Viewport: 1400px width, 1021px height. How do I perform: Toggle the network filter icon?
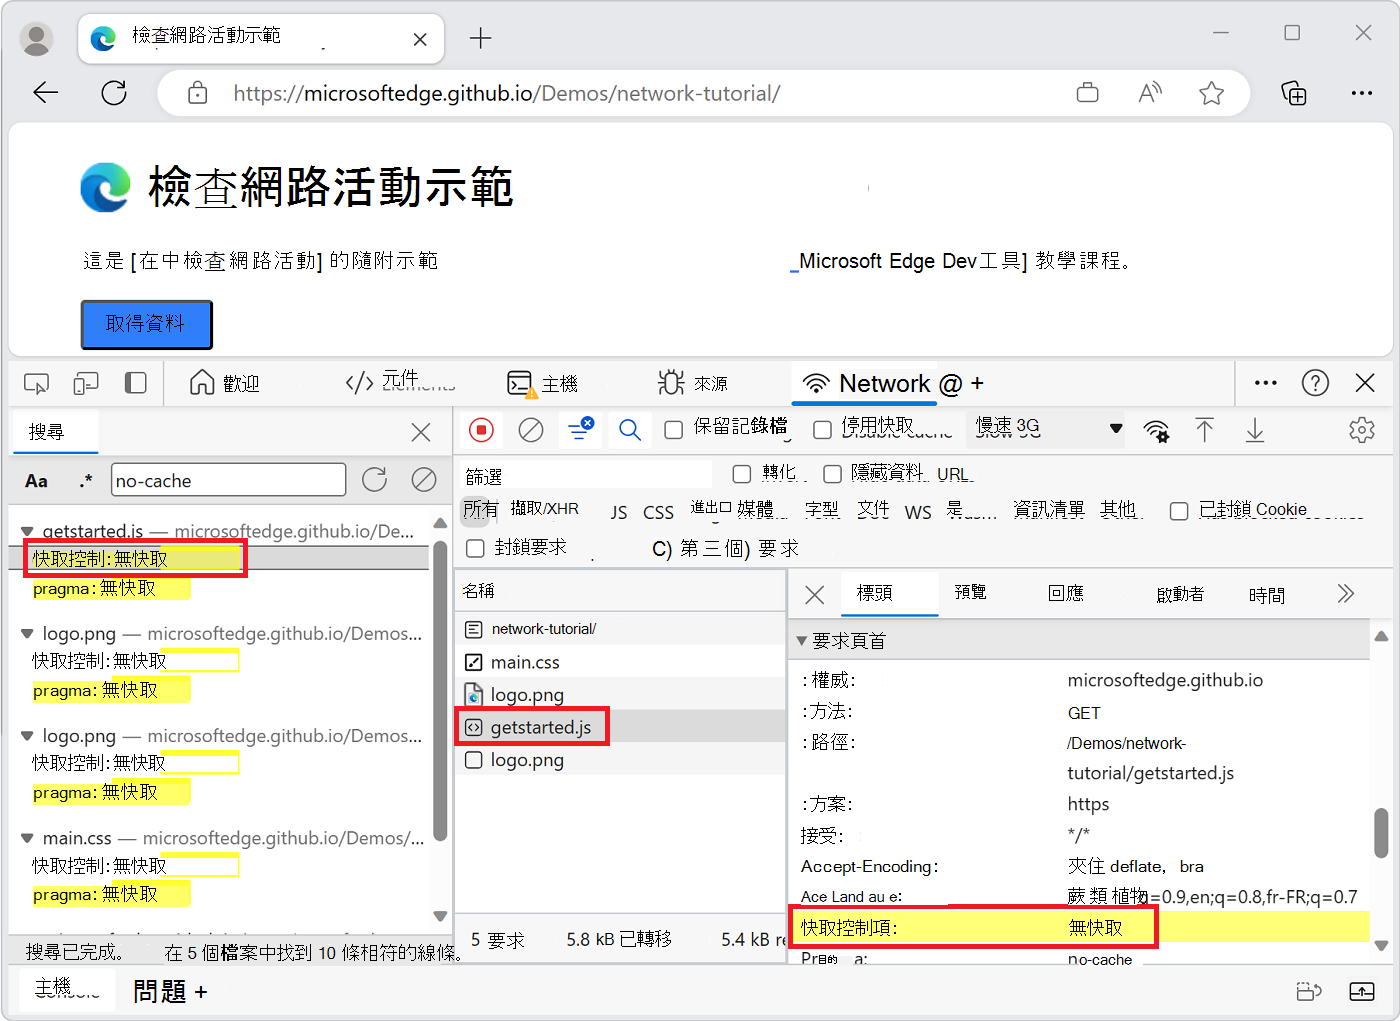click(580, 429)
